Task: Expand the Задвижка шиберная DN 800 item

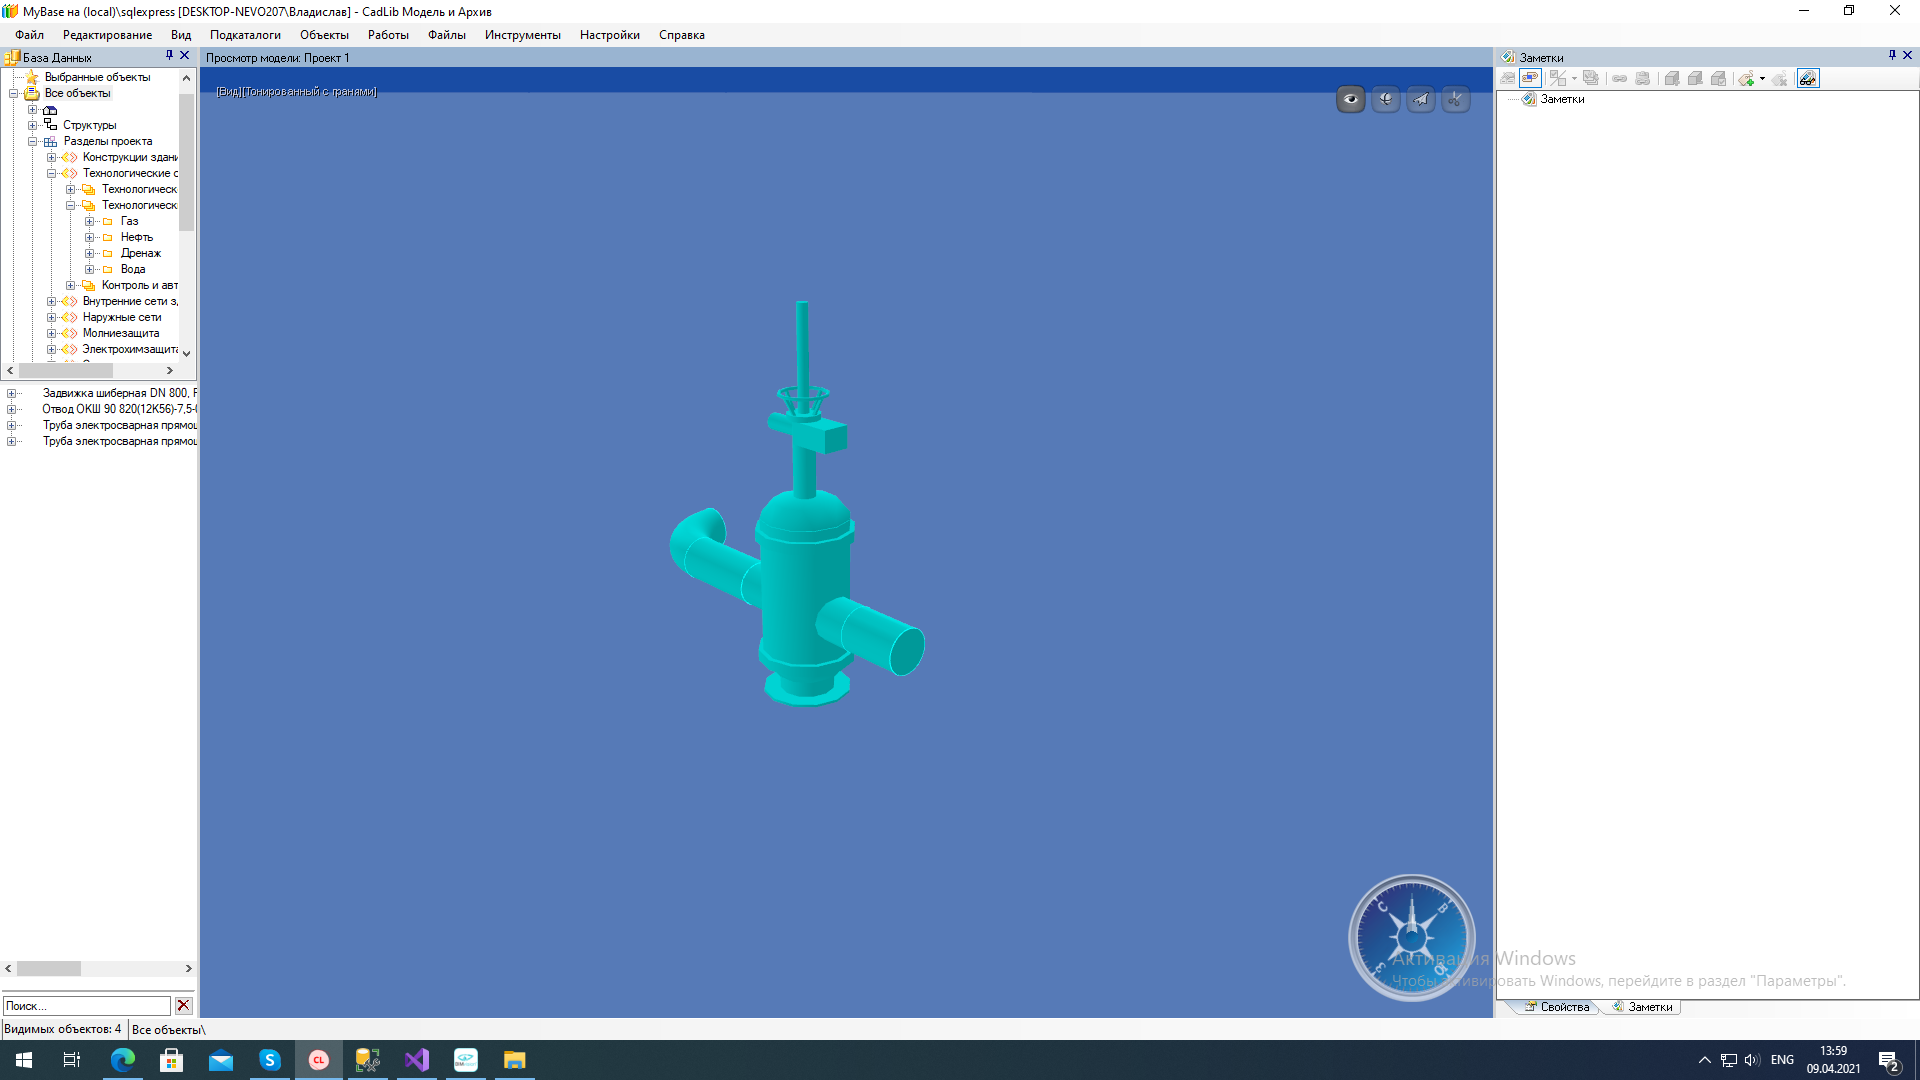Action: 11,393
